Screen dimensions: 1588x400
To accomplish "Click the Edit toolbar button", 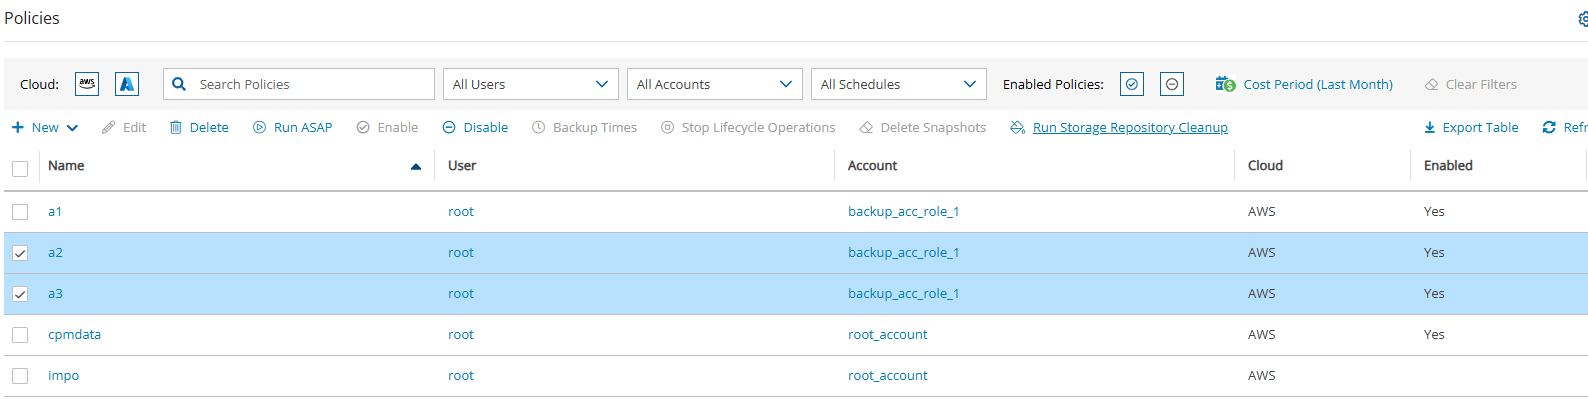I will [x=124, y=127].
